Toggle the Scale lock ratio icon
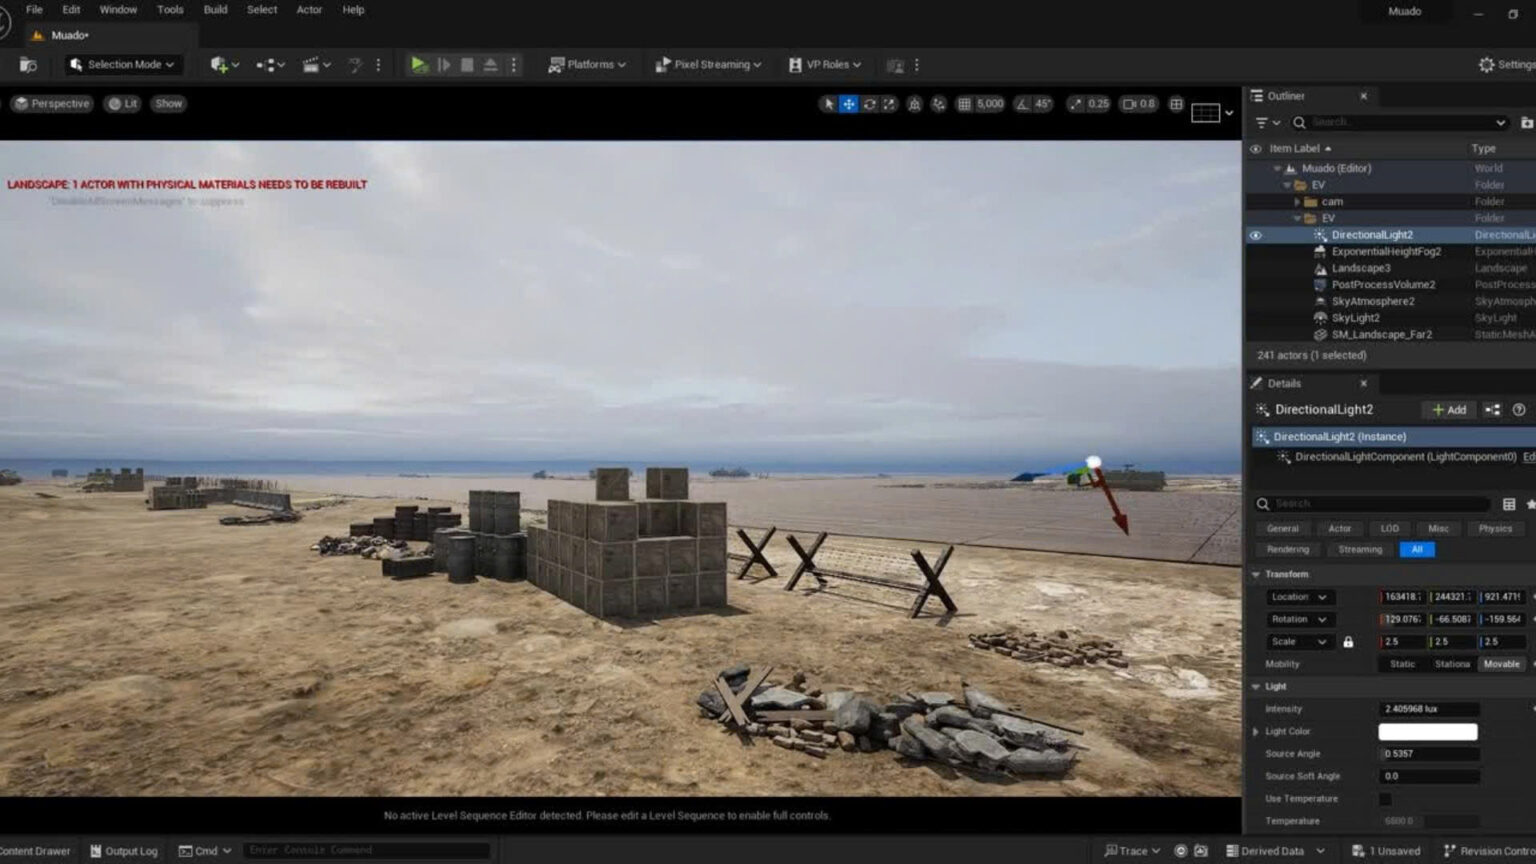Screen dimensions: 1536x864 coord(1348,642)
